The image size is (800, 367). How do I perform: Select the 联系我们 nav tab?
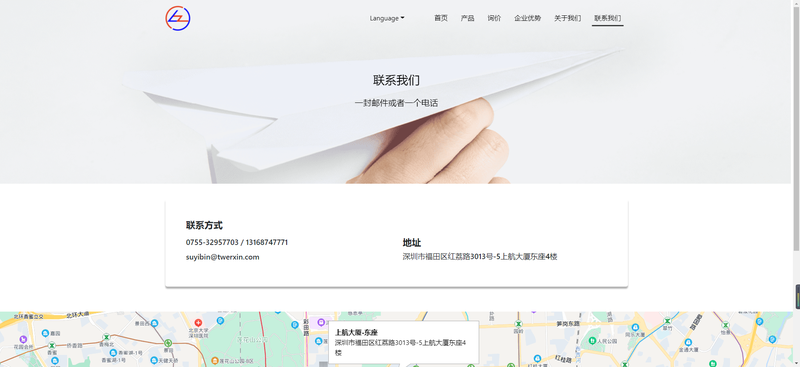click(608, 18)
